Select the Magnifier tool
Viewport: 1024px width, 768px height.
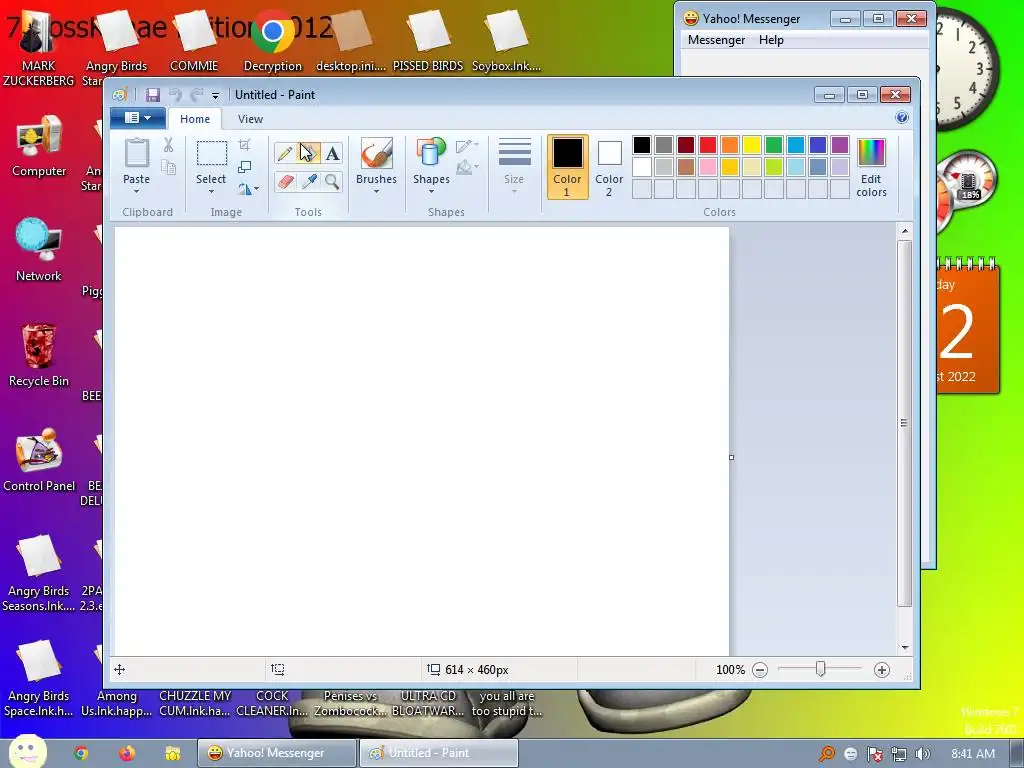pyautogui.click(x=332, y=181)
